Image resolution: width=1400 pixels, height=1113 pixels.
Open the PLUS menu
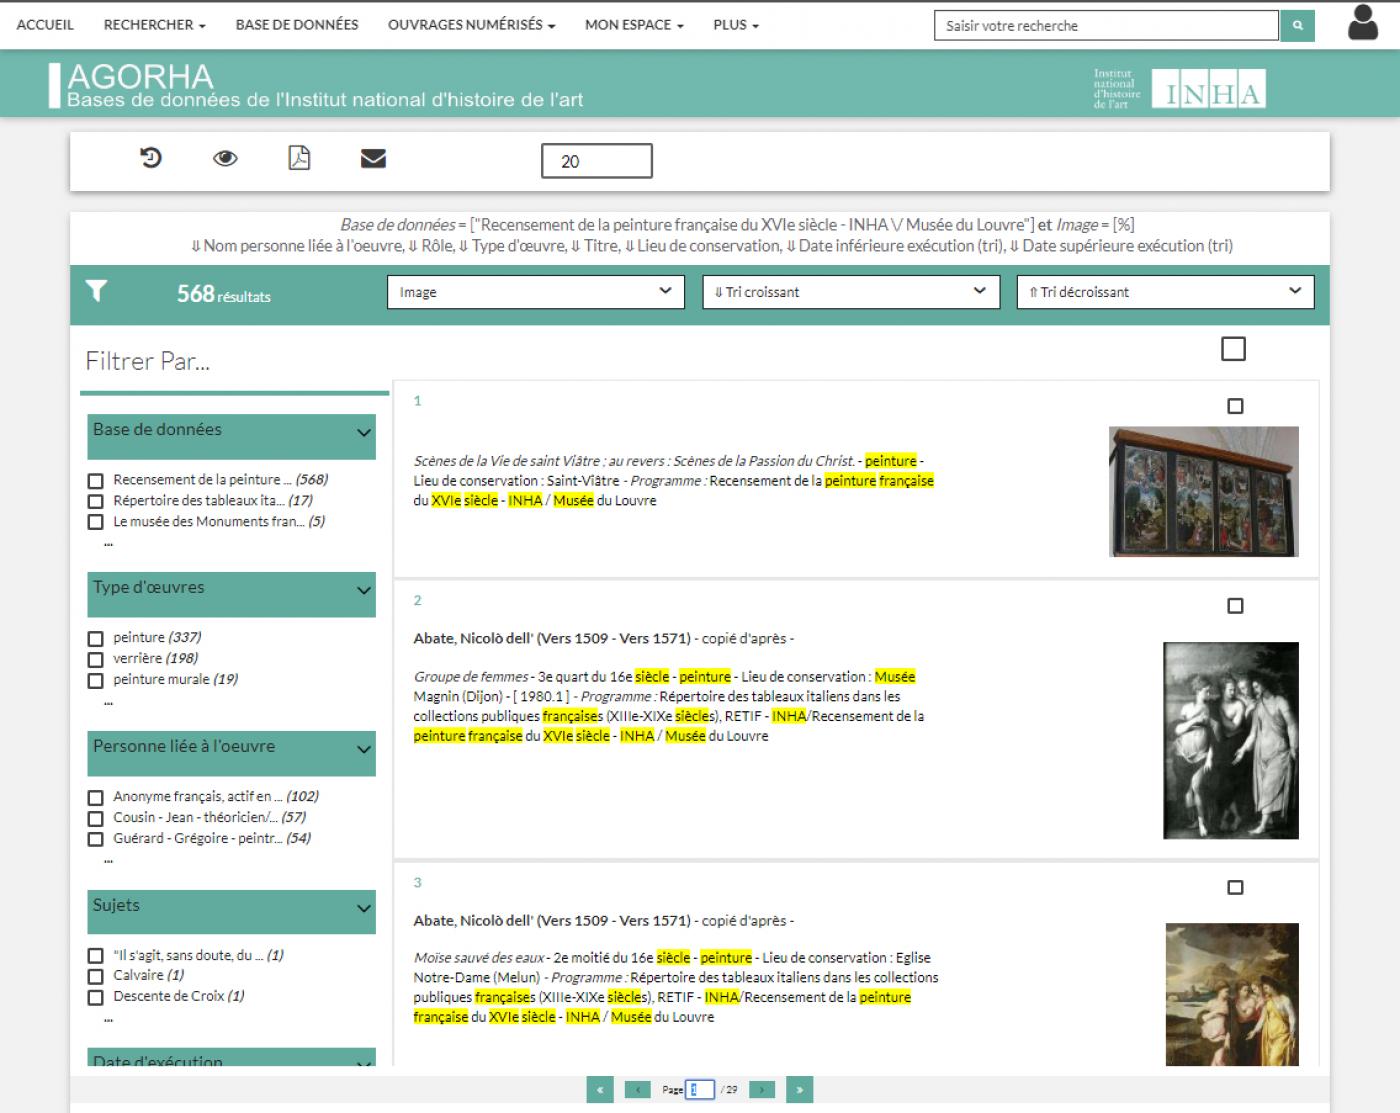(736, 25)
